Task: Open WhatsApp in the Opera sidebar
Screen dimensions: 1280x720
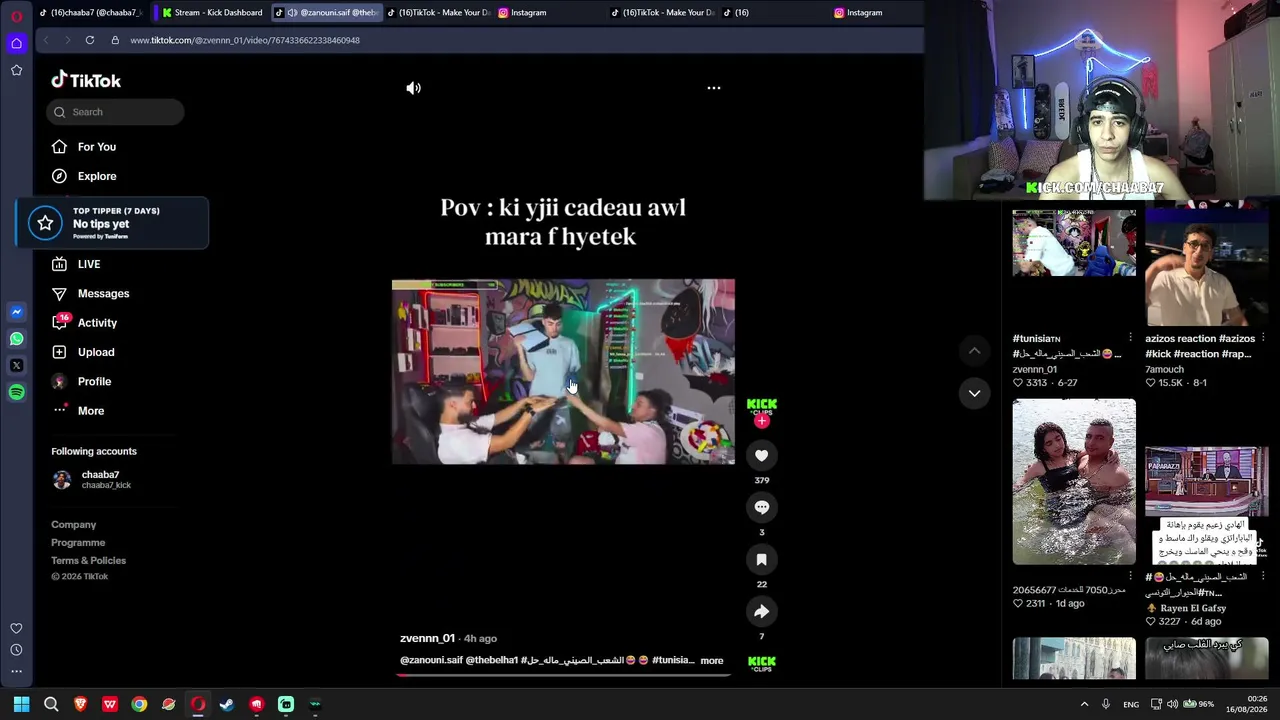Action: pyautogui.click(x=16, y=339)
